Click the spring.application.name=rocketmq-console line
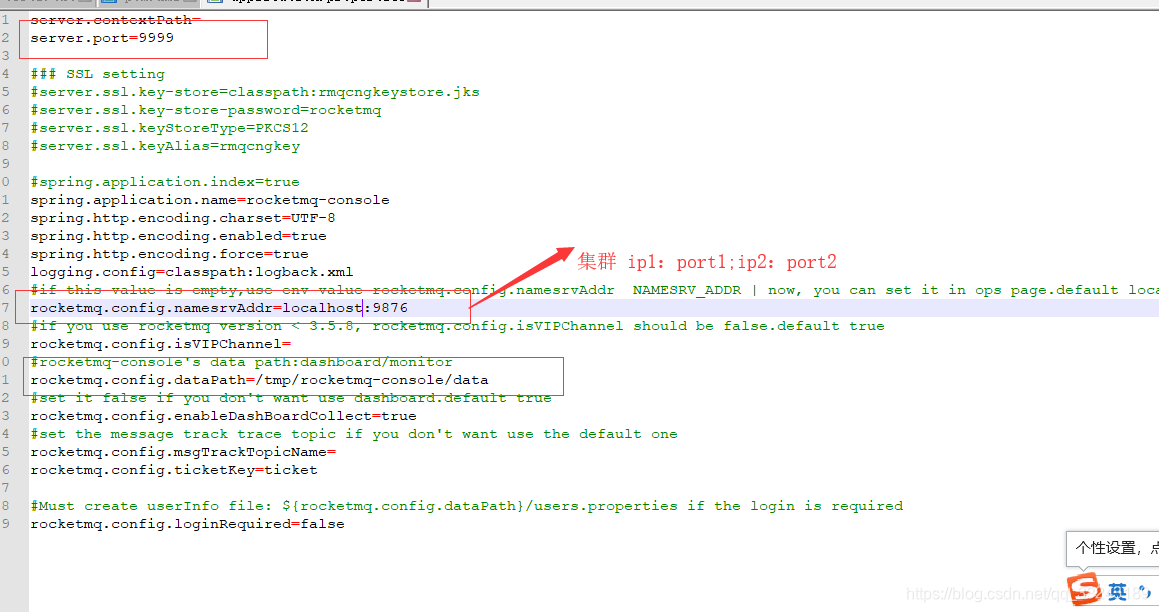The width and height of the screenshot is (1159, 612). click(x=210, y=200)
